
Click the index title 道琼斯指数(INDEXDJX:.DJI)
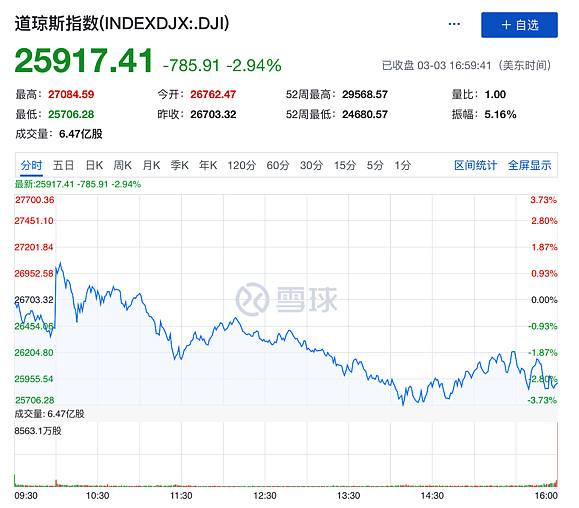(122, 24)
